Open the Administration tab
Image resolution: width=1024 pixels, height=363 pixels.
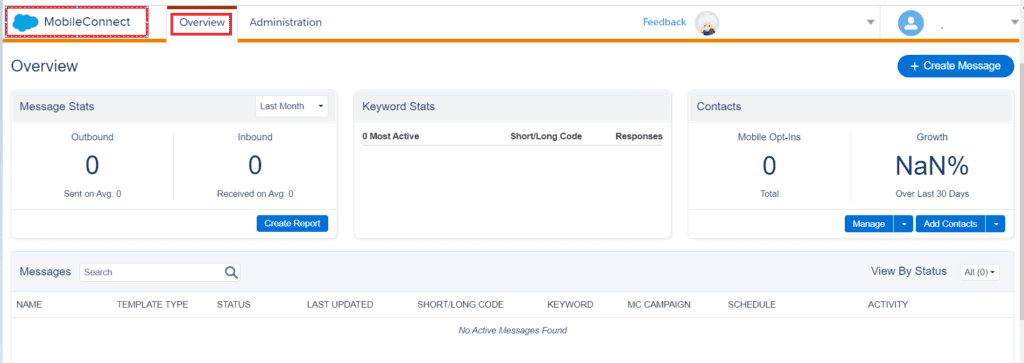[285, 22]
